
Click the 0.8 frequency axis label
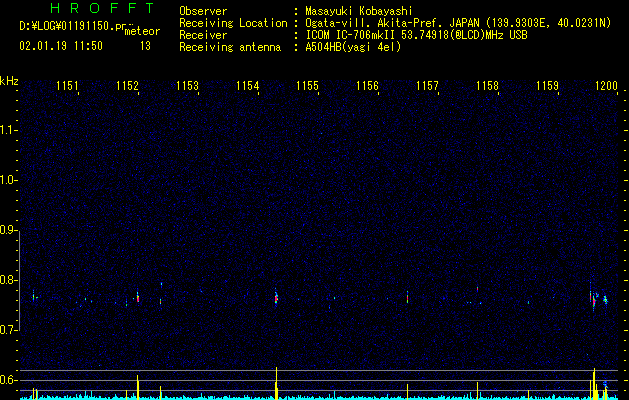8,280
